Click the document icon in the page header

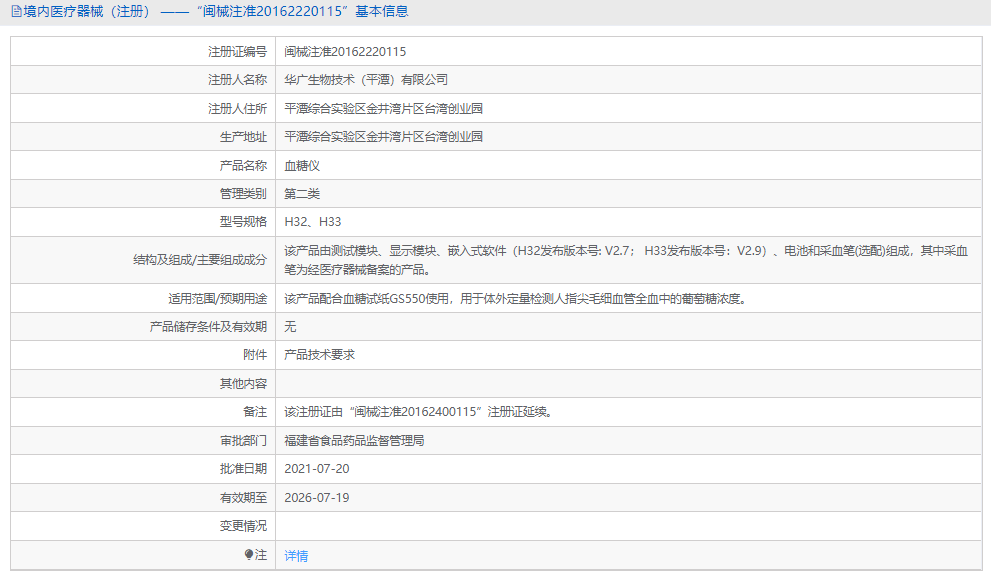tap(16, 11)
